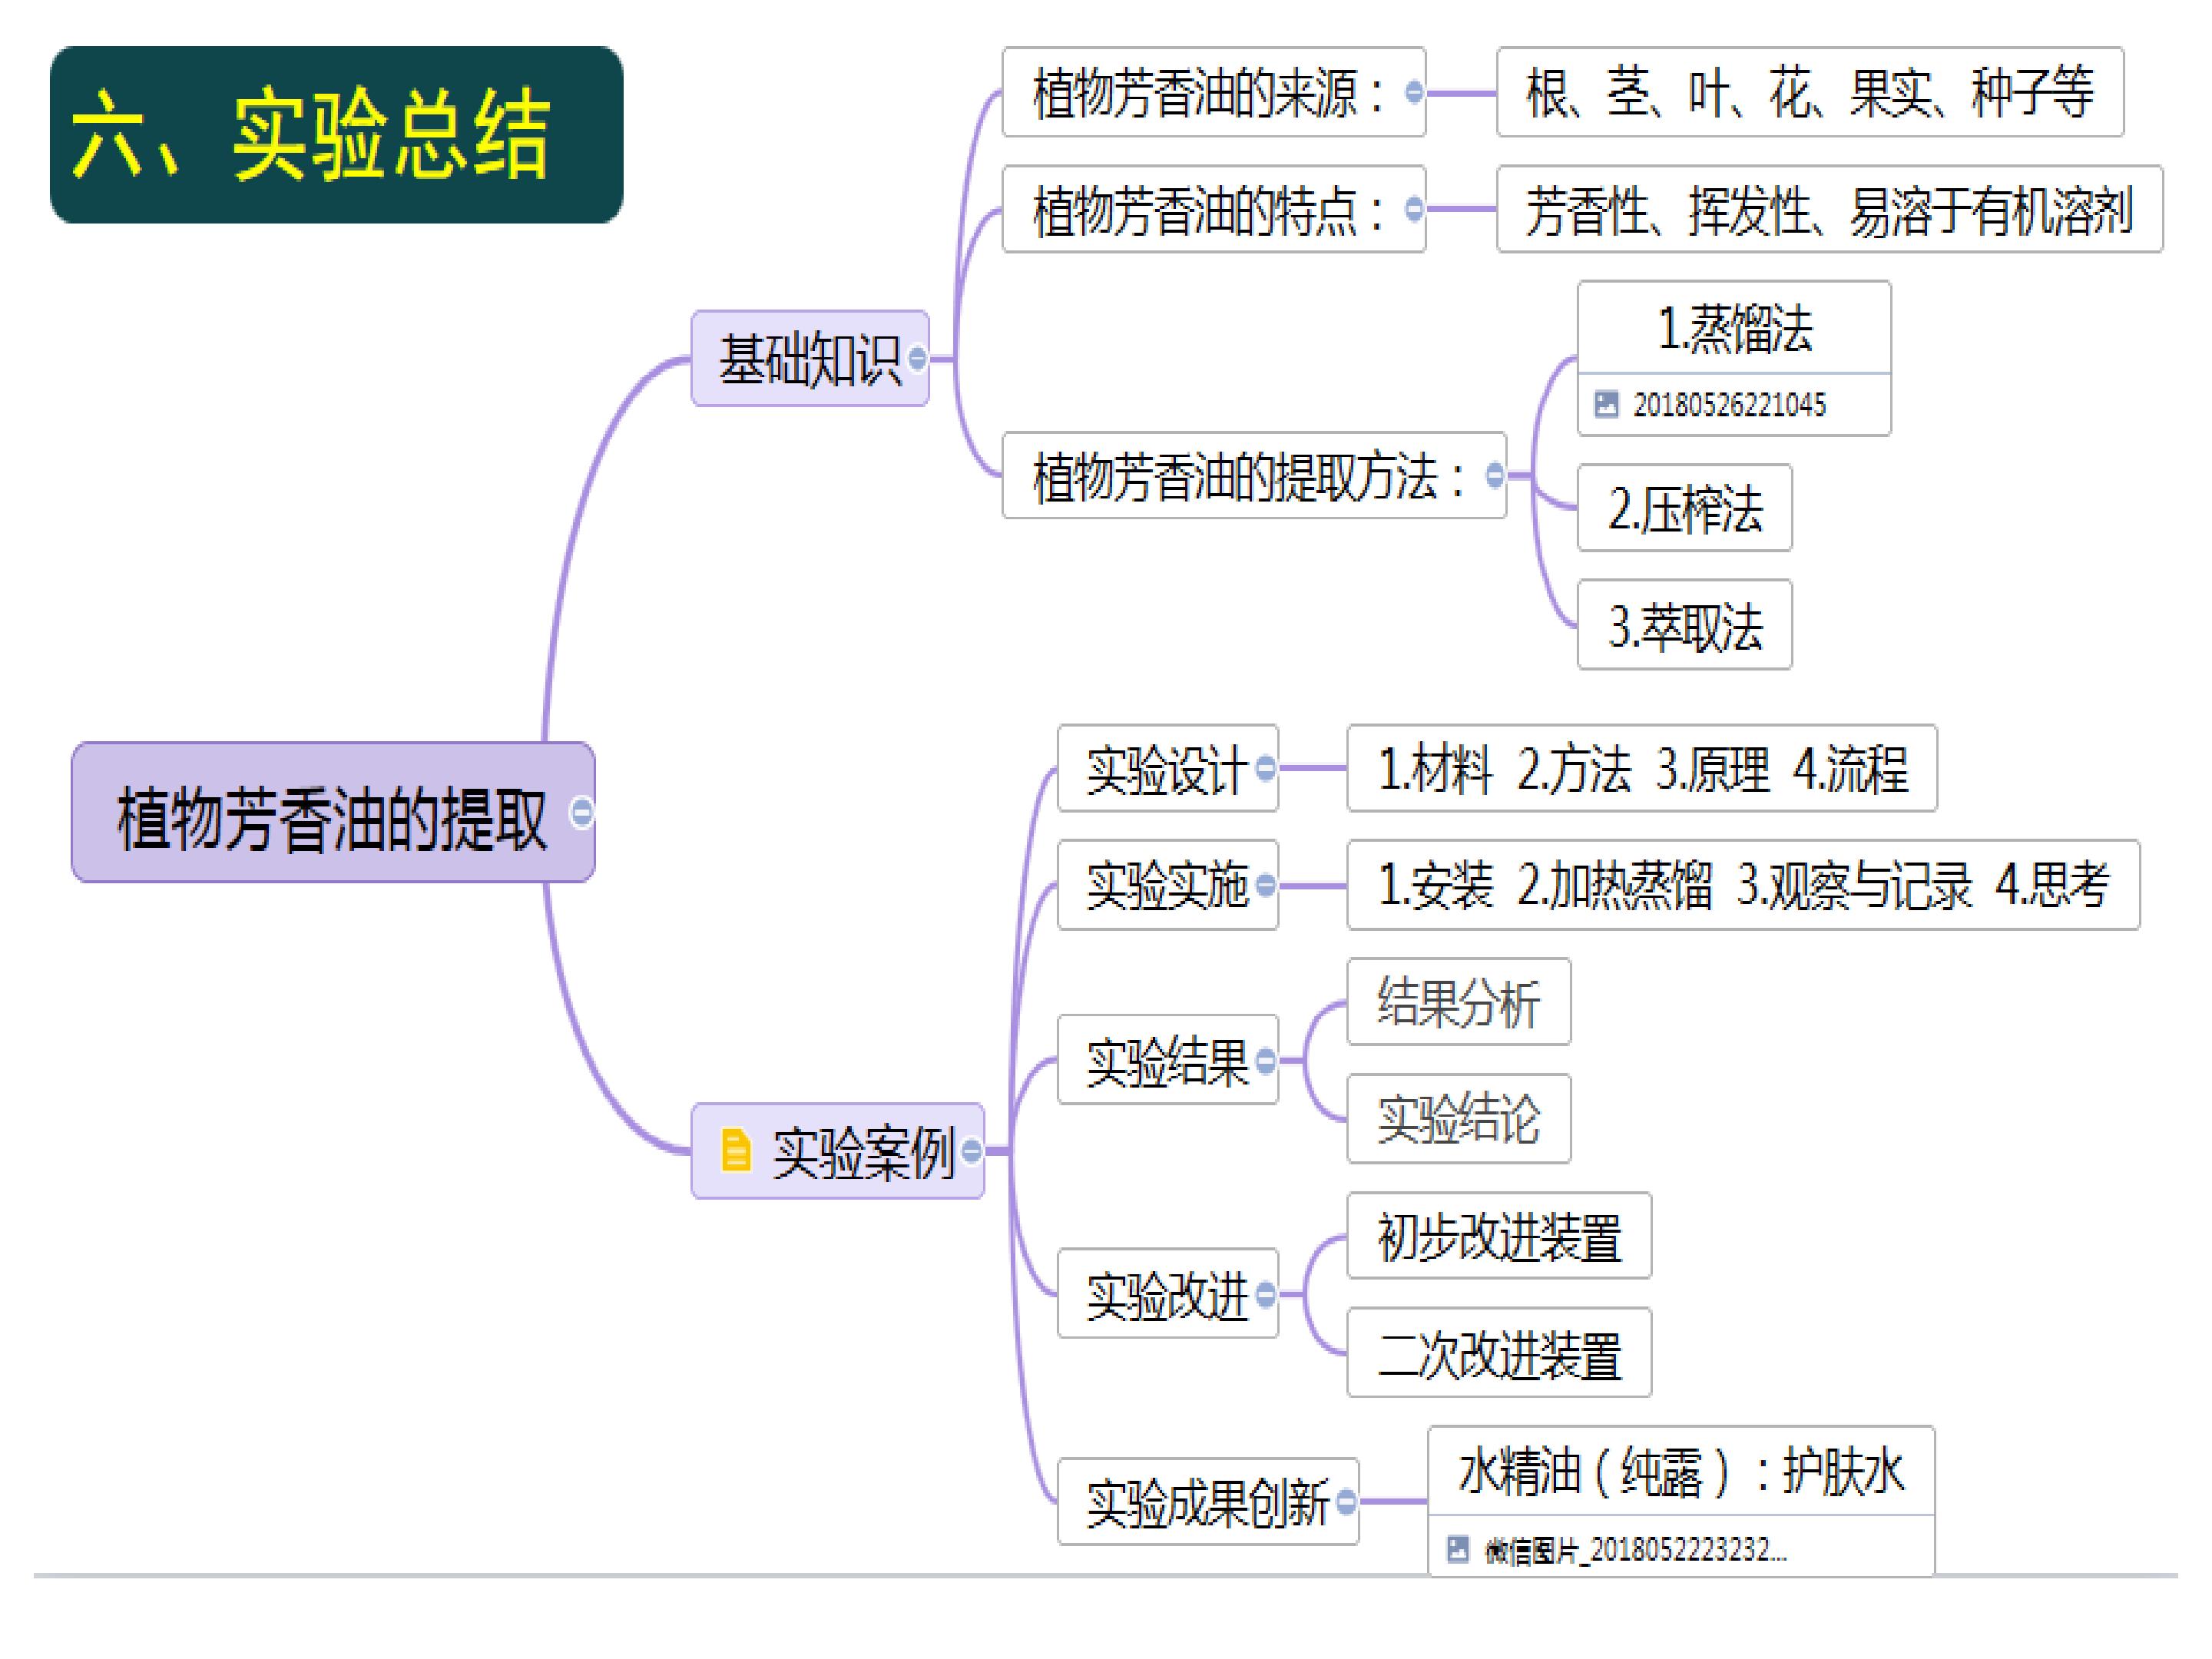Click the image attachment icon under 1.蒸馏法

(x=1606, y=404)
